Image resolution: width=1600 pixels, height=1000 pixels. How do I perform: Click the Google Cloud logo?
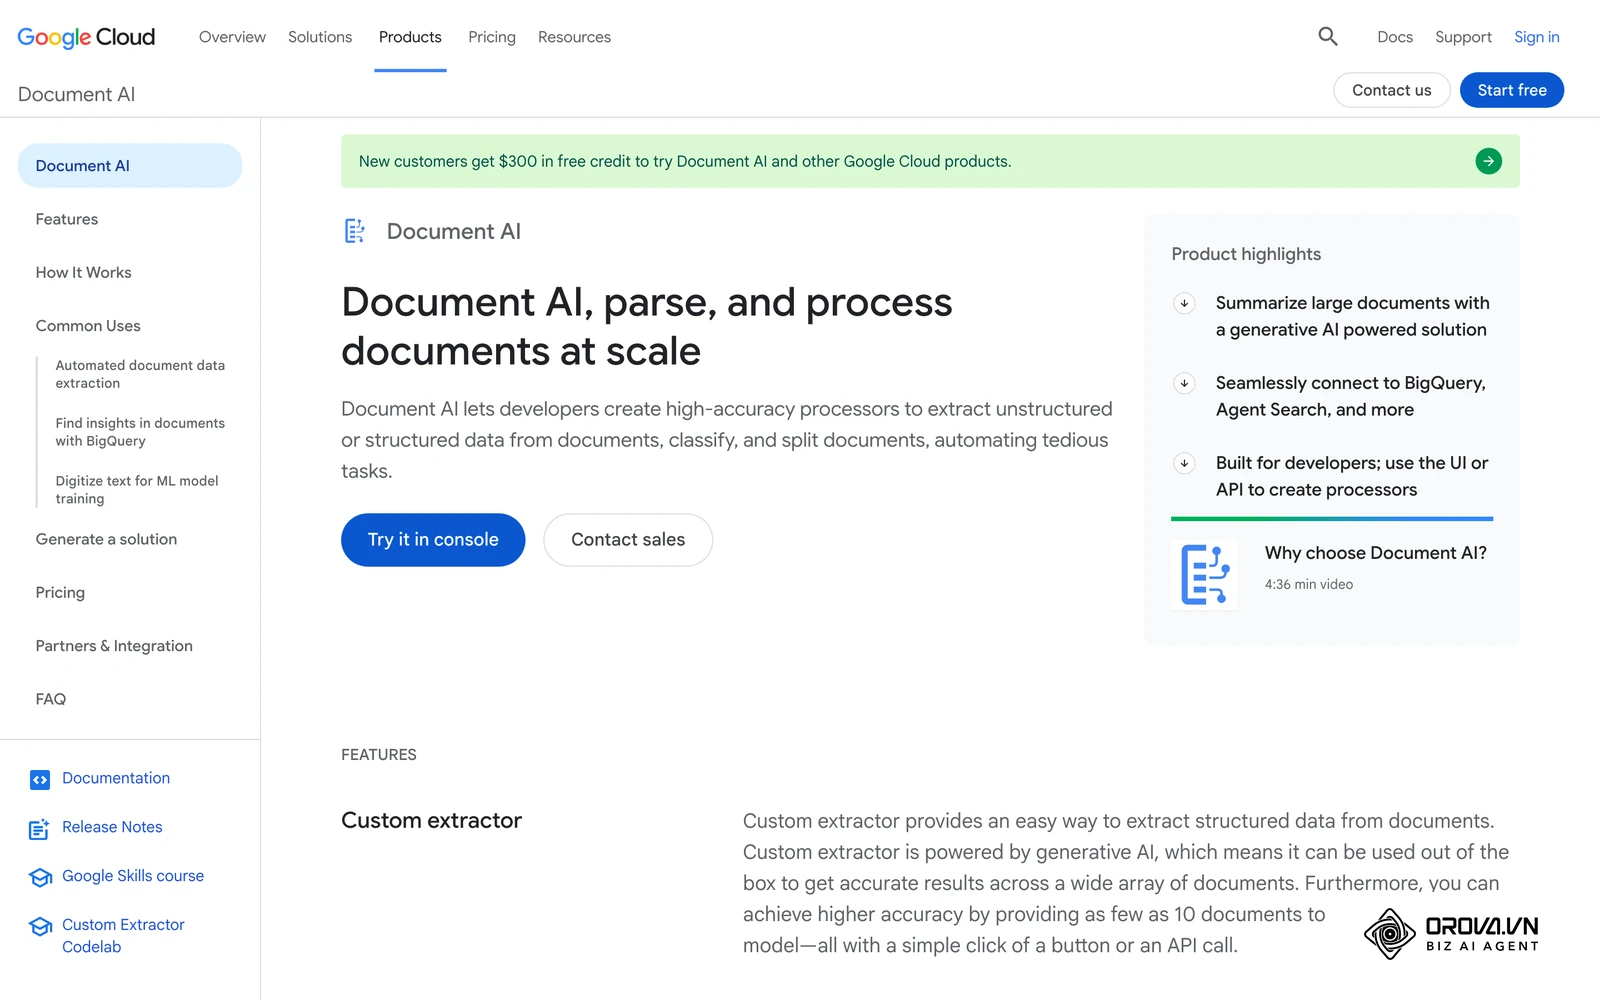86,37
